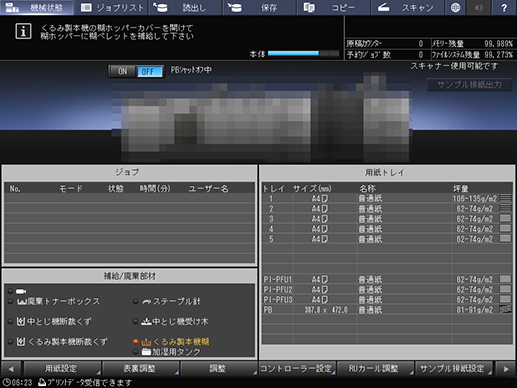Click the globe network icon
Image resolution: width=517 pixels, height=388 pixels.
pos(455,7)
